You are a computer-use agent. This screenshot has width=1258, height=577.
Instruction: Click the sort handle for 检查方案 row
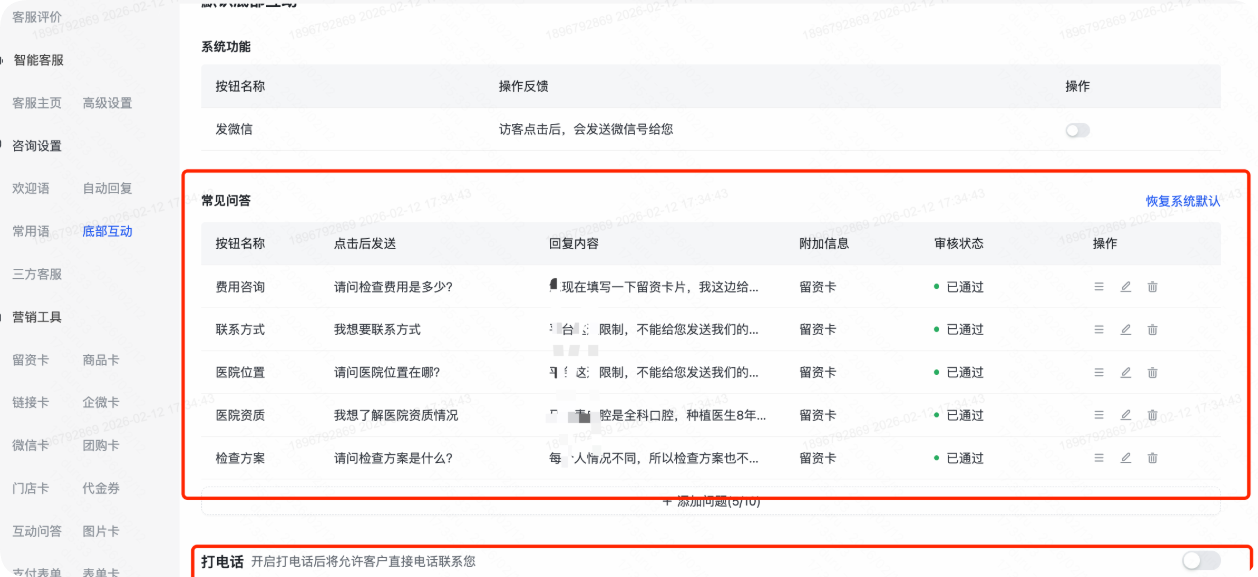click(1099, 458)
